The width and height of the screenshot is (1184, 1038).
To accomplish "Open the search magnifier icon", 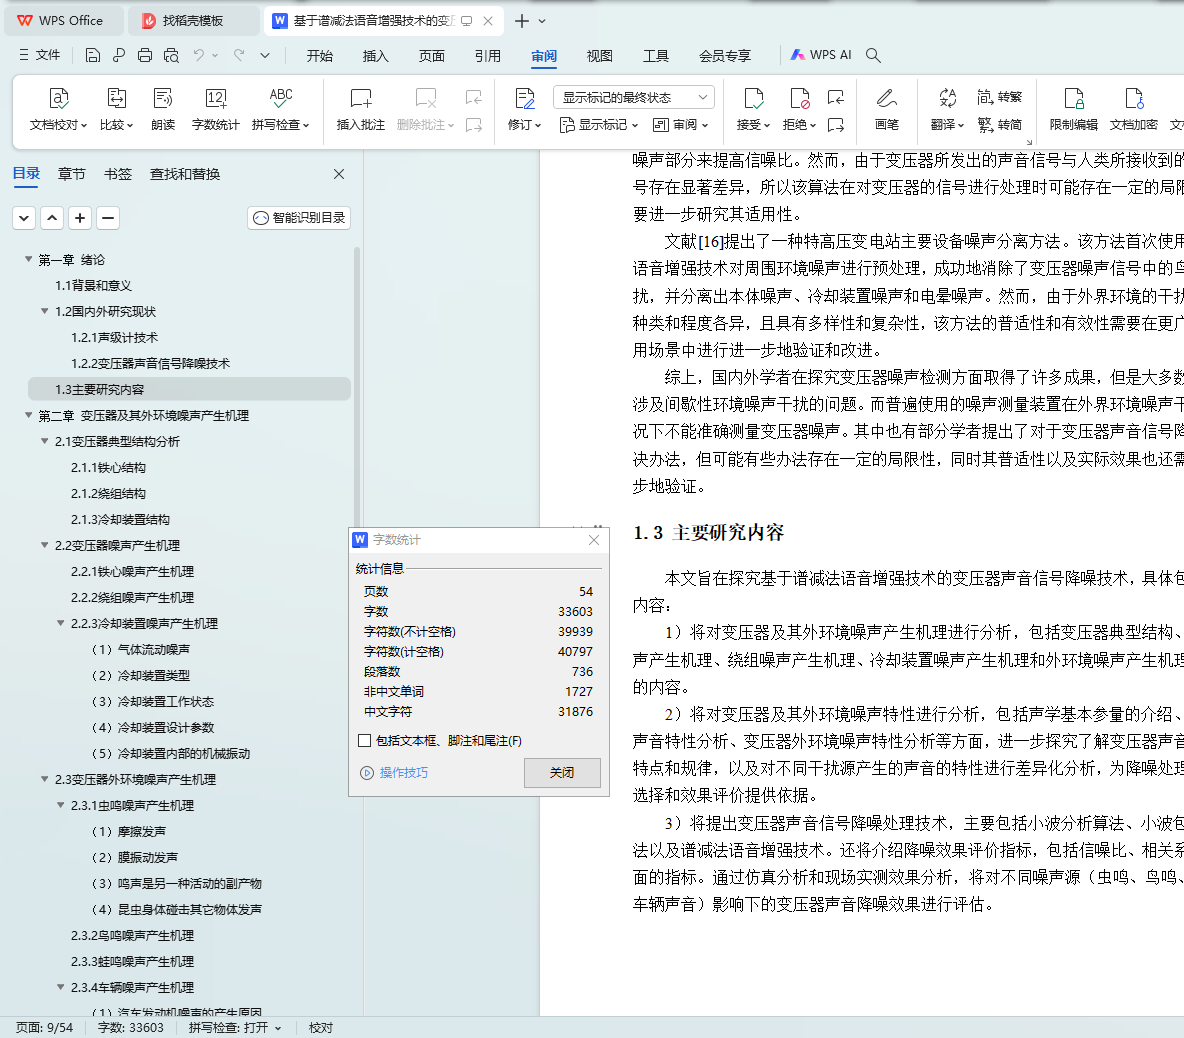I will tap(873, 55).
